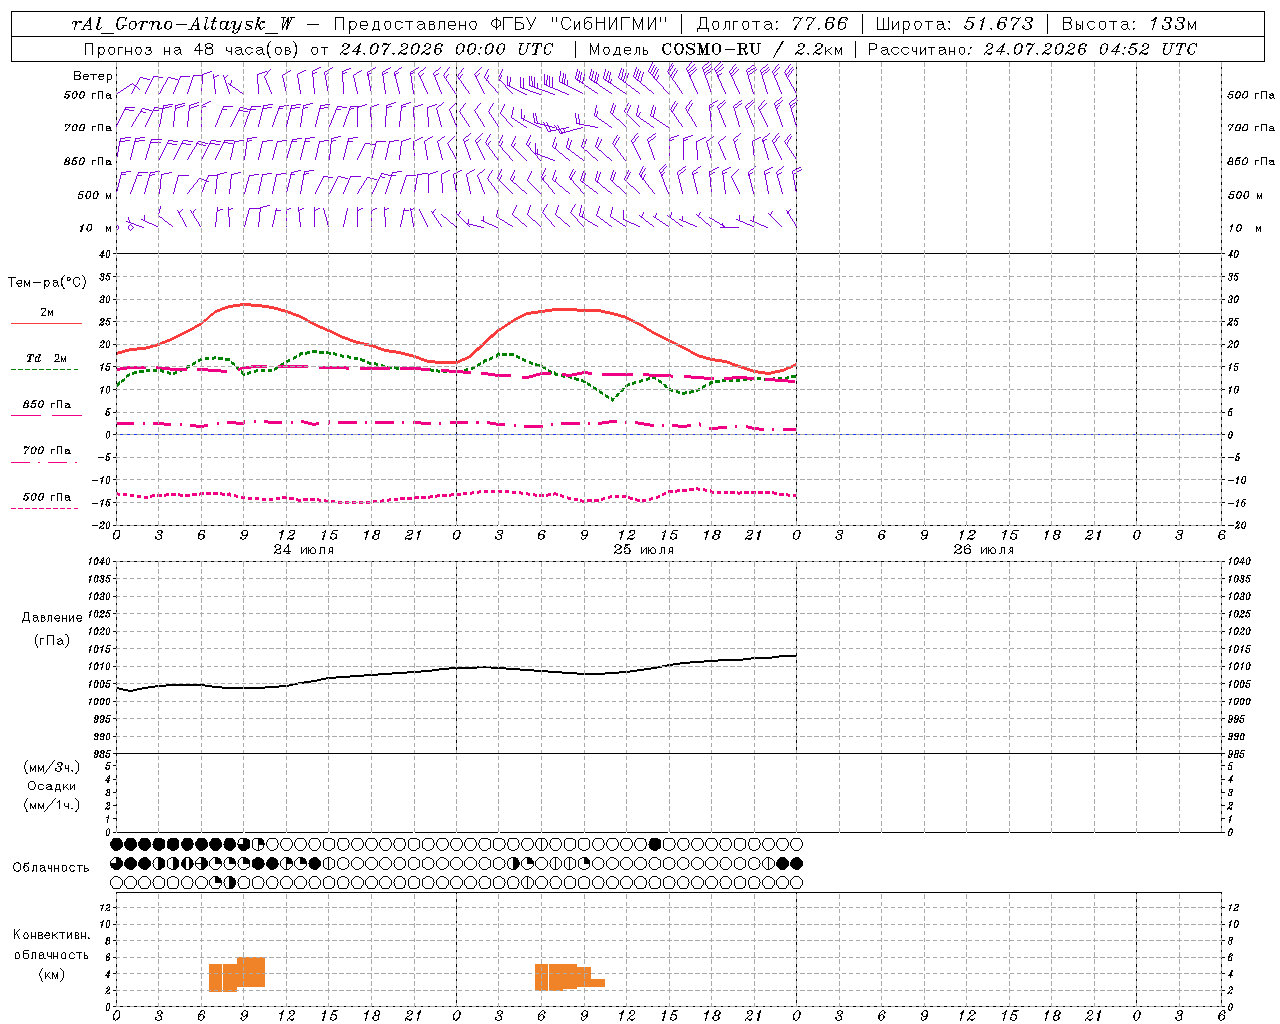Click the rAl_Gorno-Altaysk_W station title
The height and width of the screenshot is (1024, 1280).
click(x=183, y=24)
